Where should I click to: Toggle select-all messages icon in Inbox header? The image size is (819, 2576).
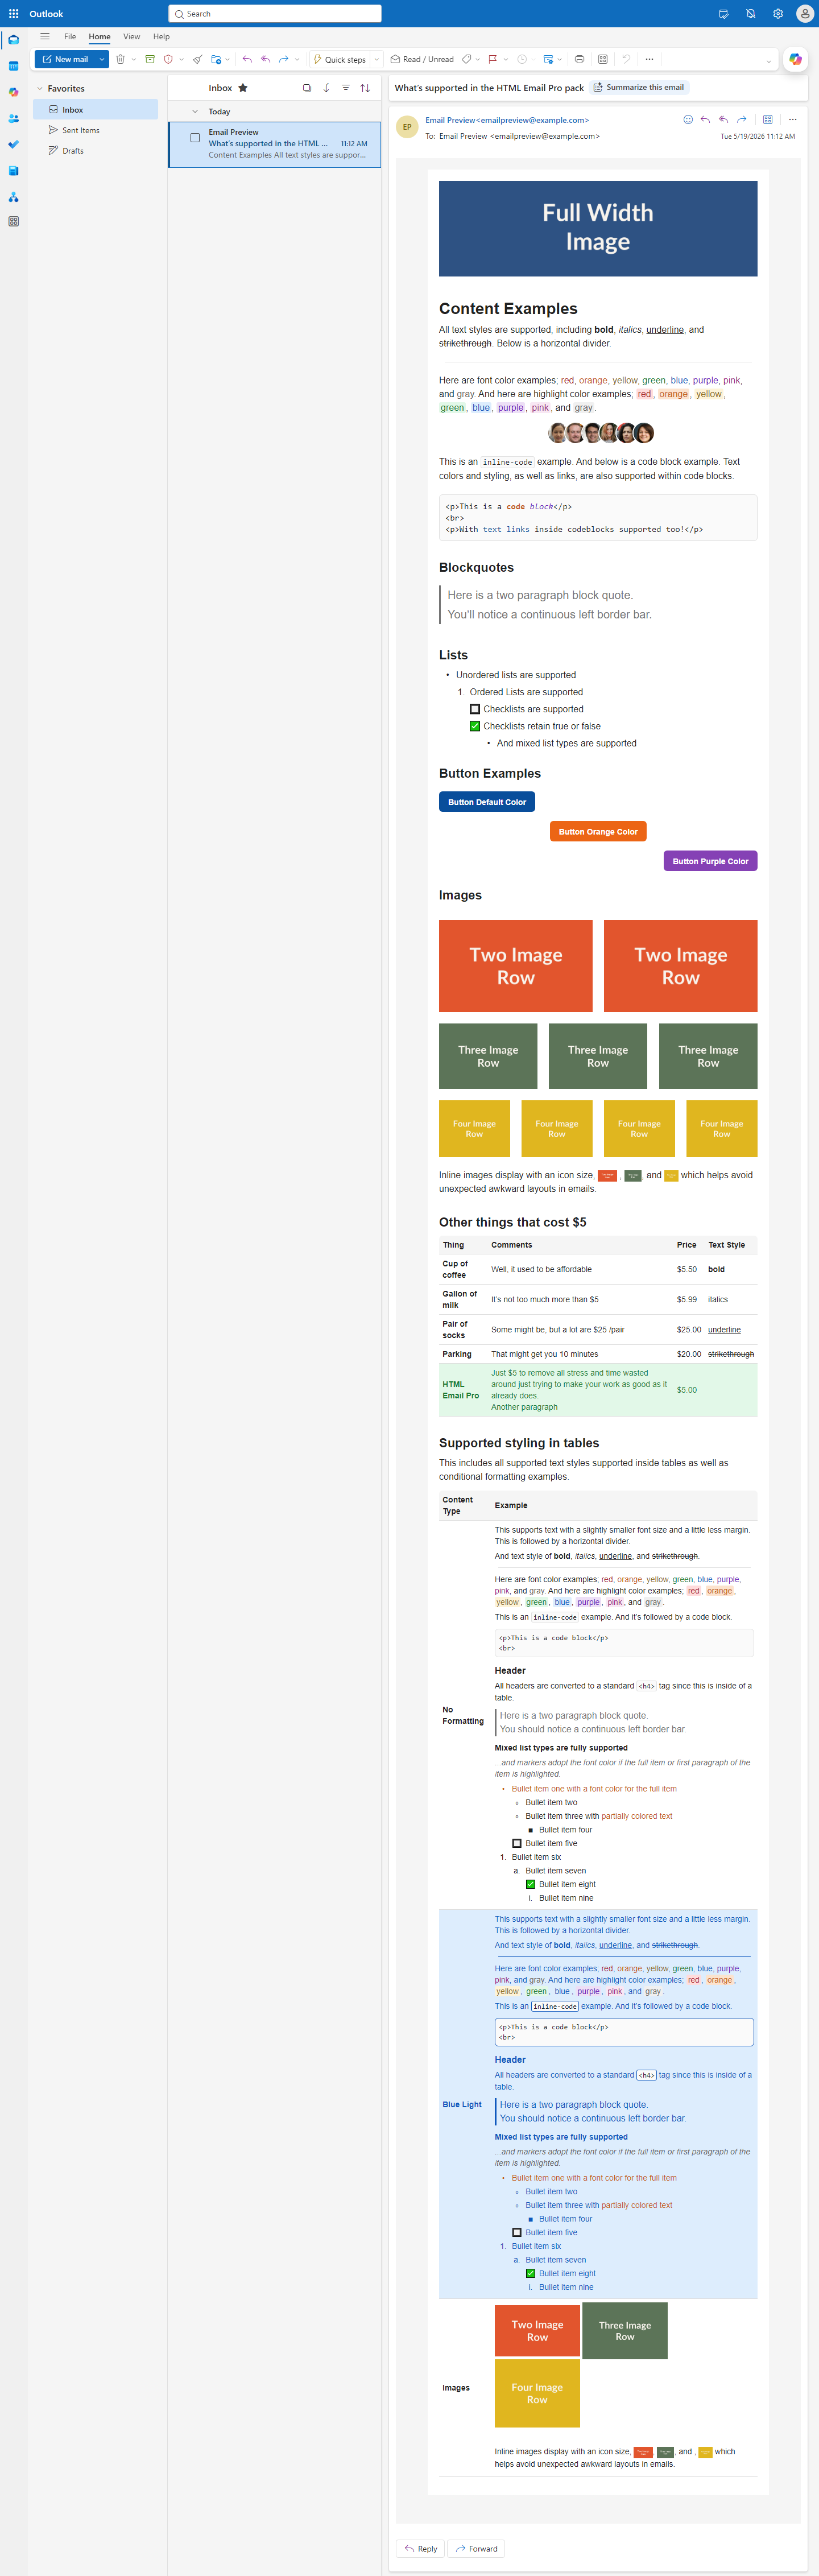coord(307,88)
